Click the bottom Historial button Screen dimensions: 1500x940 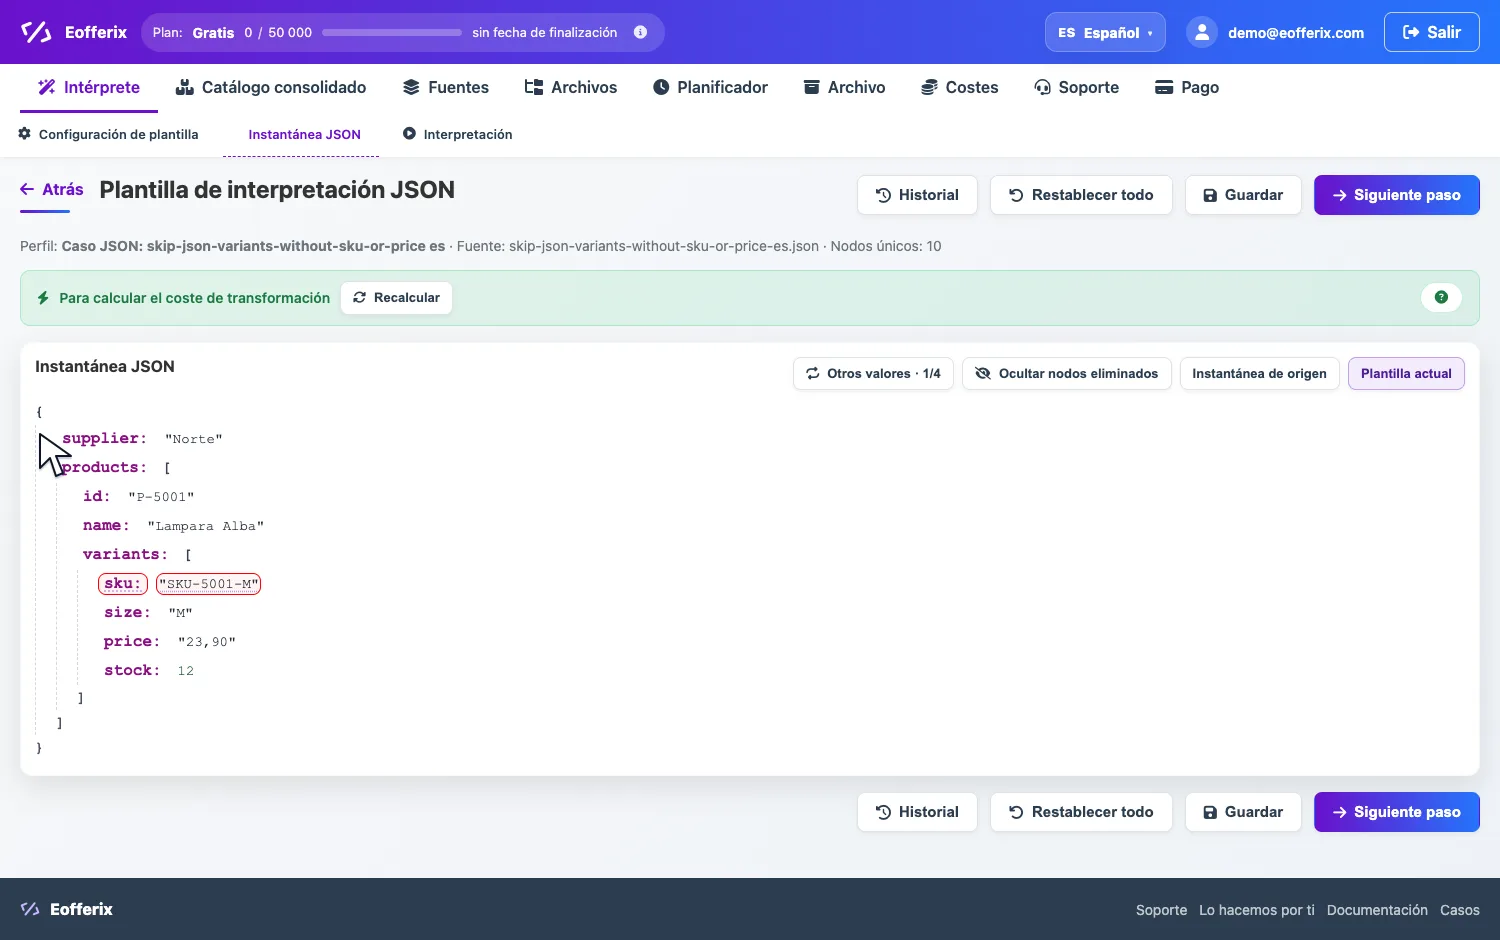[917, 812]
